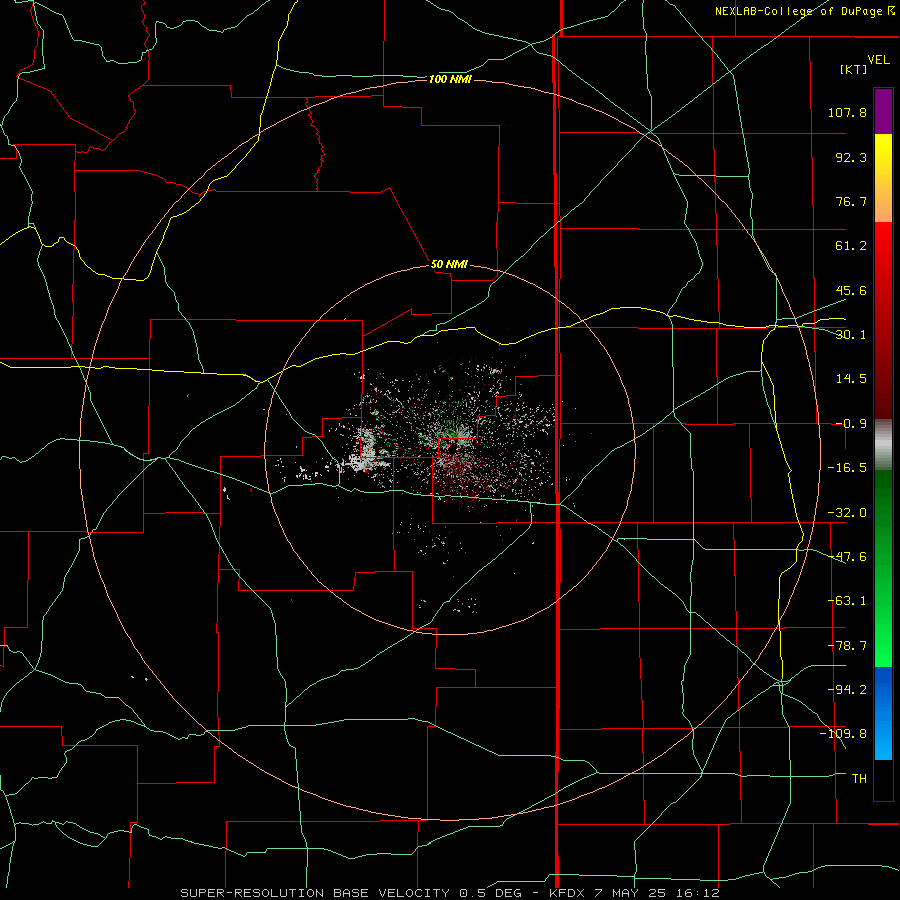Click the 107.8 velocity scale value
The image size is (900, 900).
[847, 112]
